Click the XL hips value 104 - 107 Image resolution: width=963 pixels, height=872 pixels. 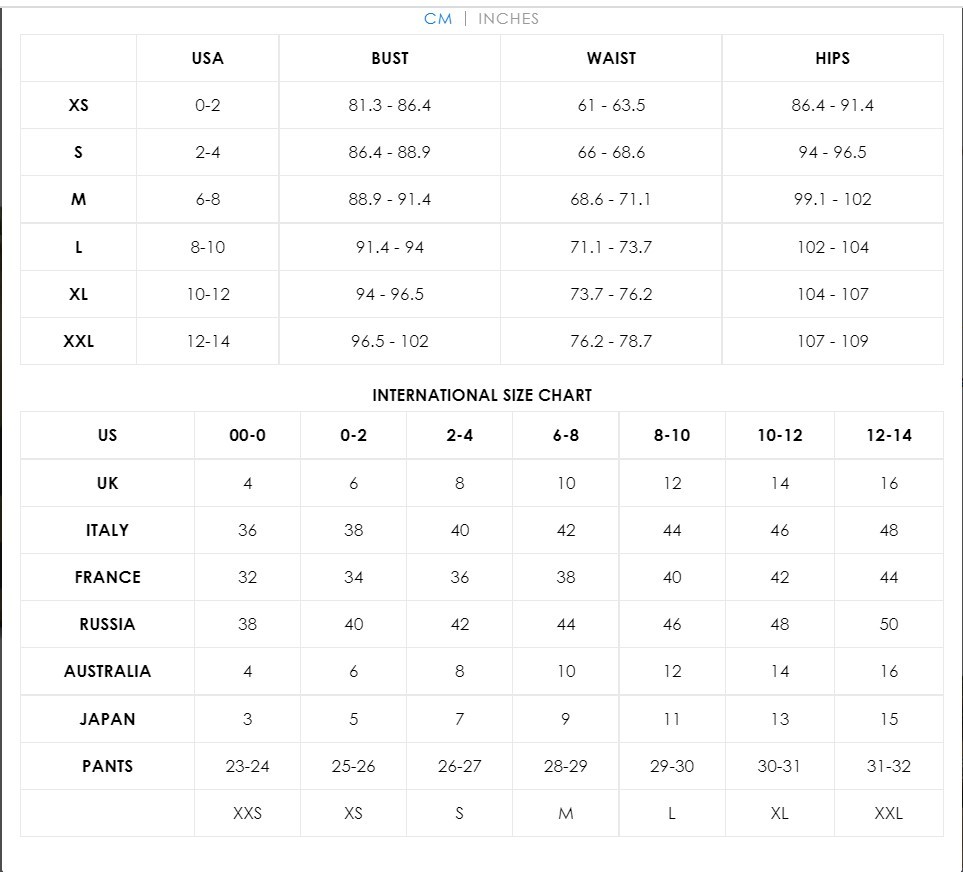(832, 294)
